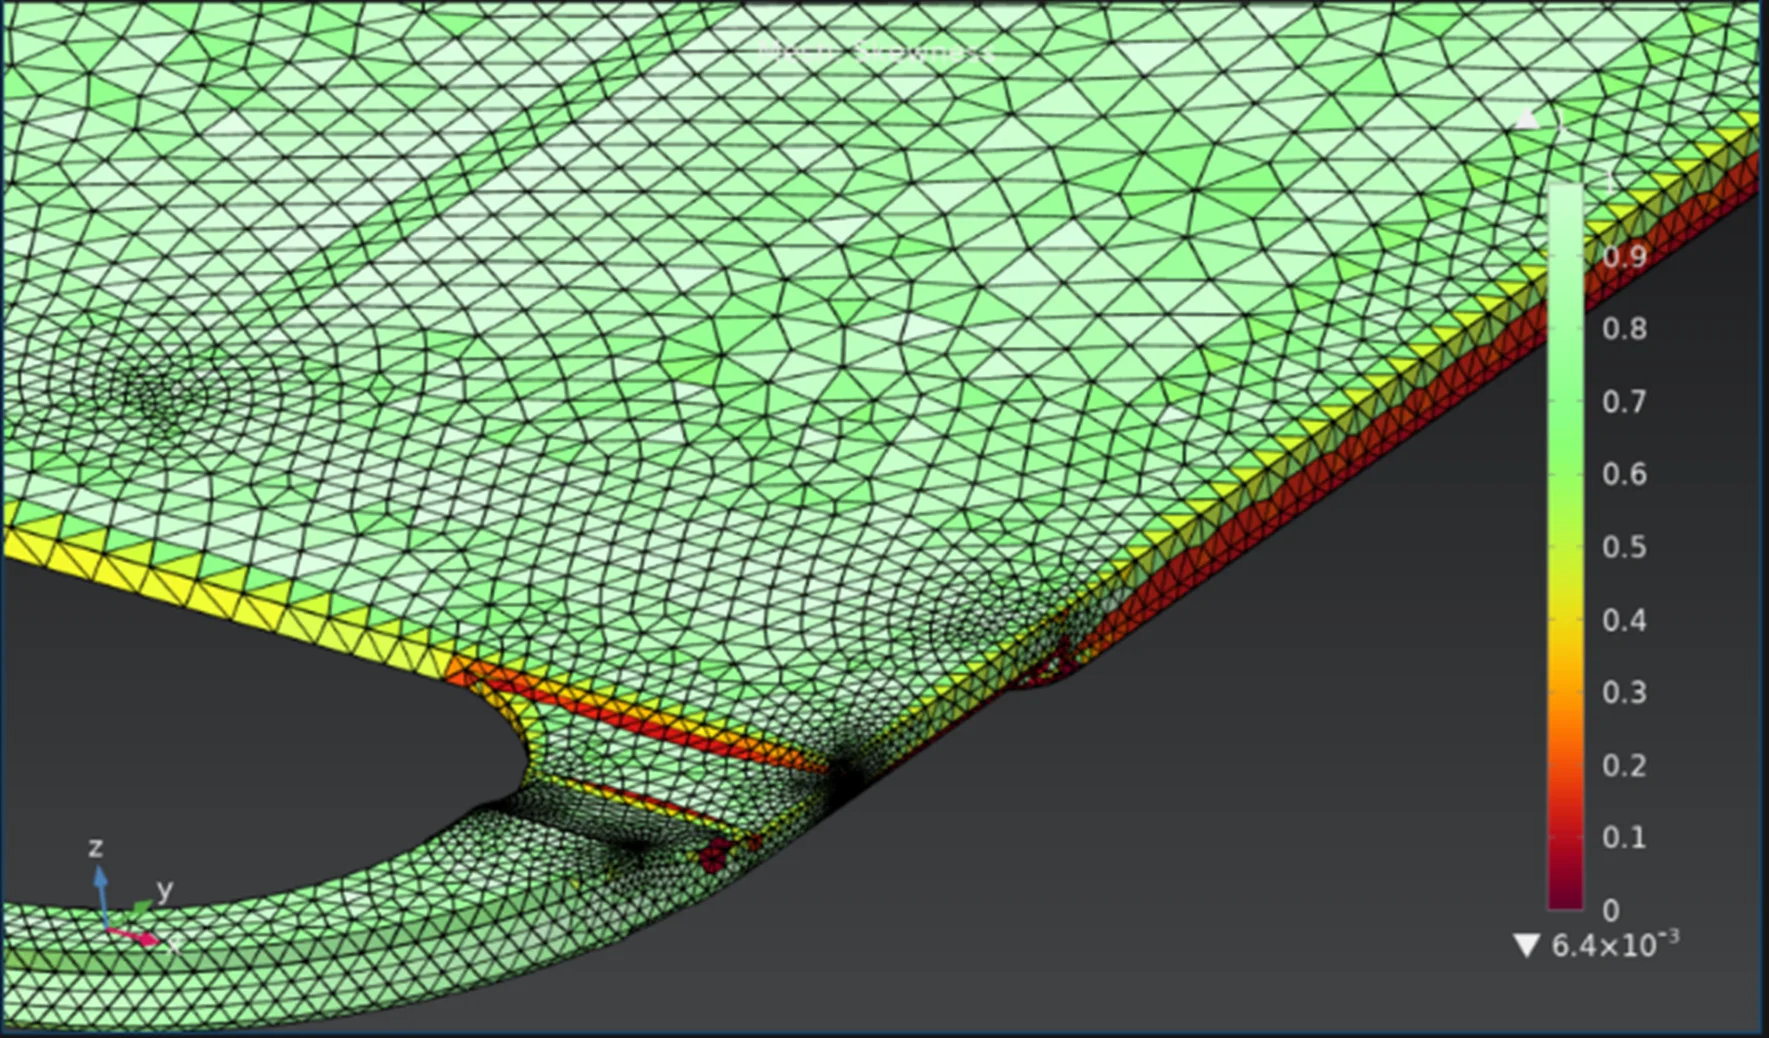Click the green y-axis arrow of the triad
Screen dimensions: 1769x1038
click(x=142, y=907)
